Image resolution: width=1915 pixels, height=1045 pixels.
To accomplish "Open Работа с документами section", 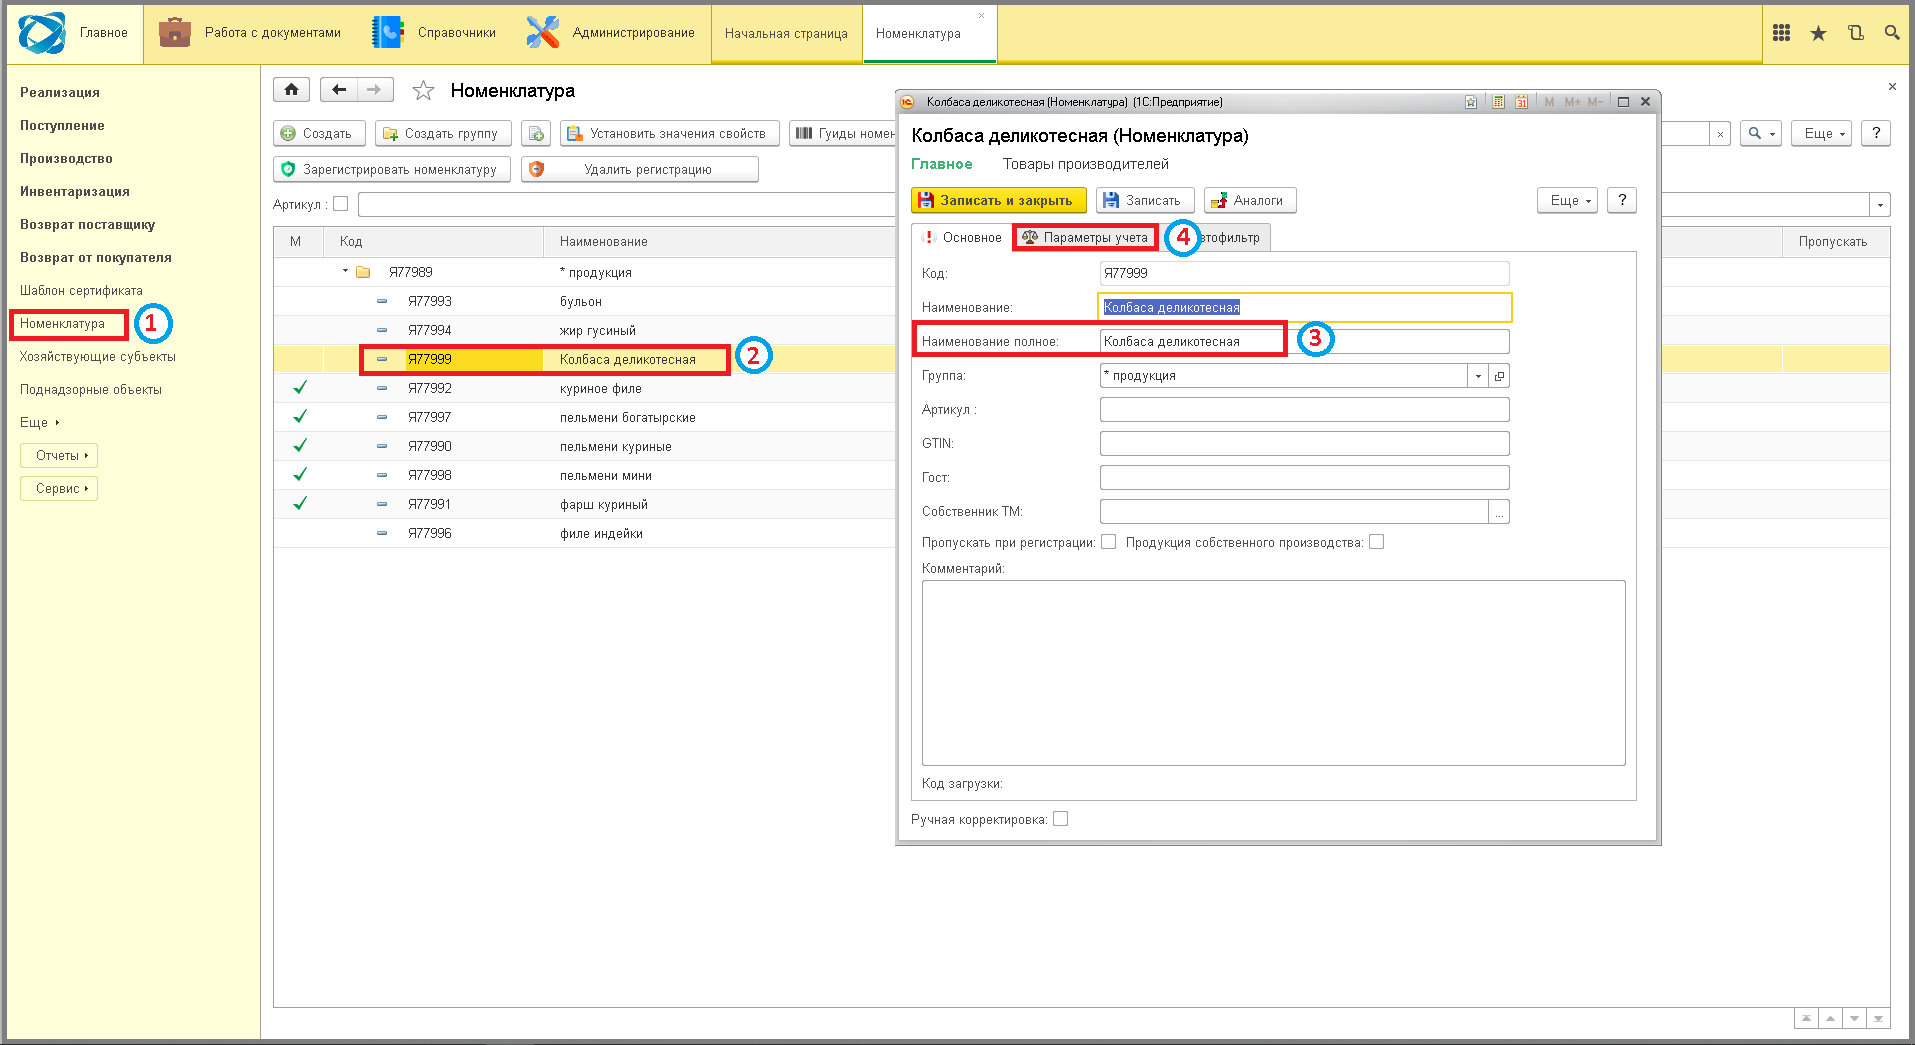I will 250,33.
